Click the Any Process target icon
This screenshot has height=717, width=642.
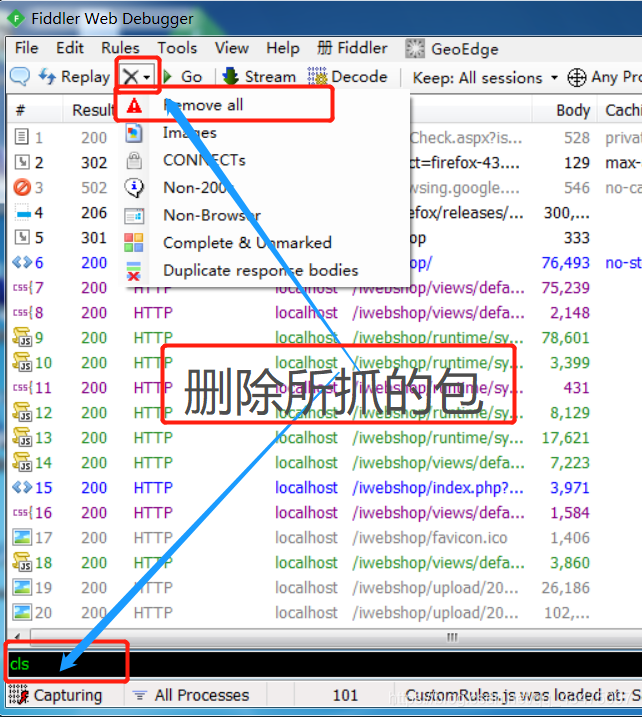(x=577, y=77)
